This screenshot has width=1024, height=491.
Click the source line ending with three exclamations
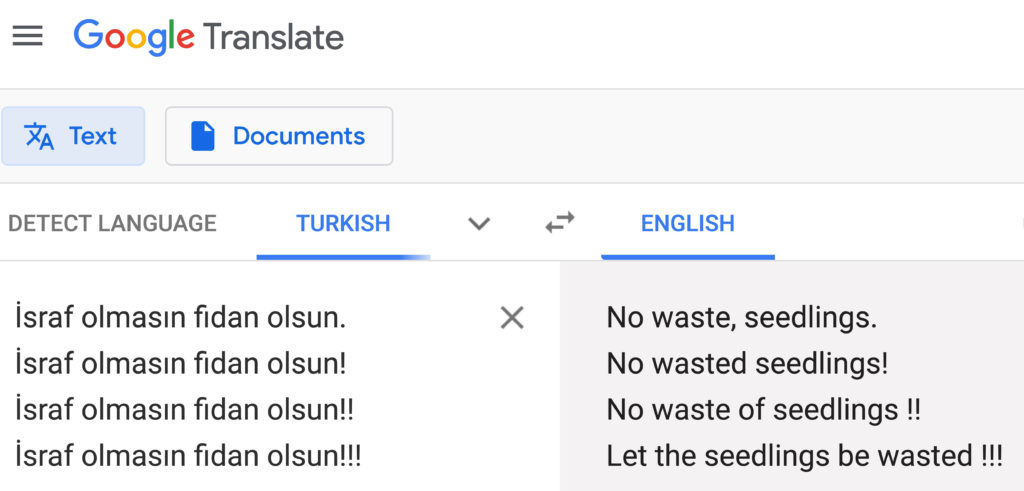(x=188, y=455)
